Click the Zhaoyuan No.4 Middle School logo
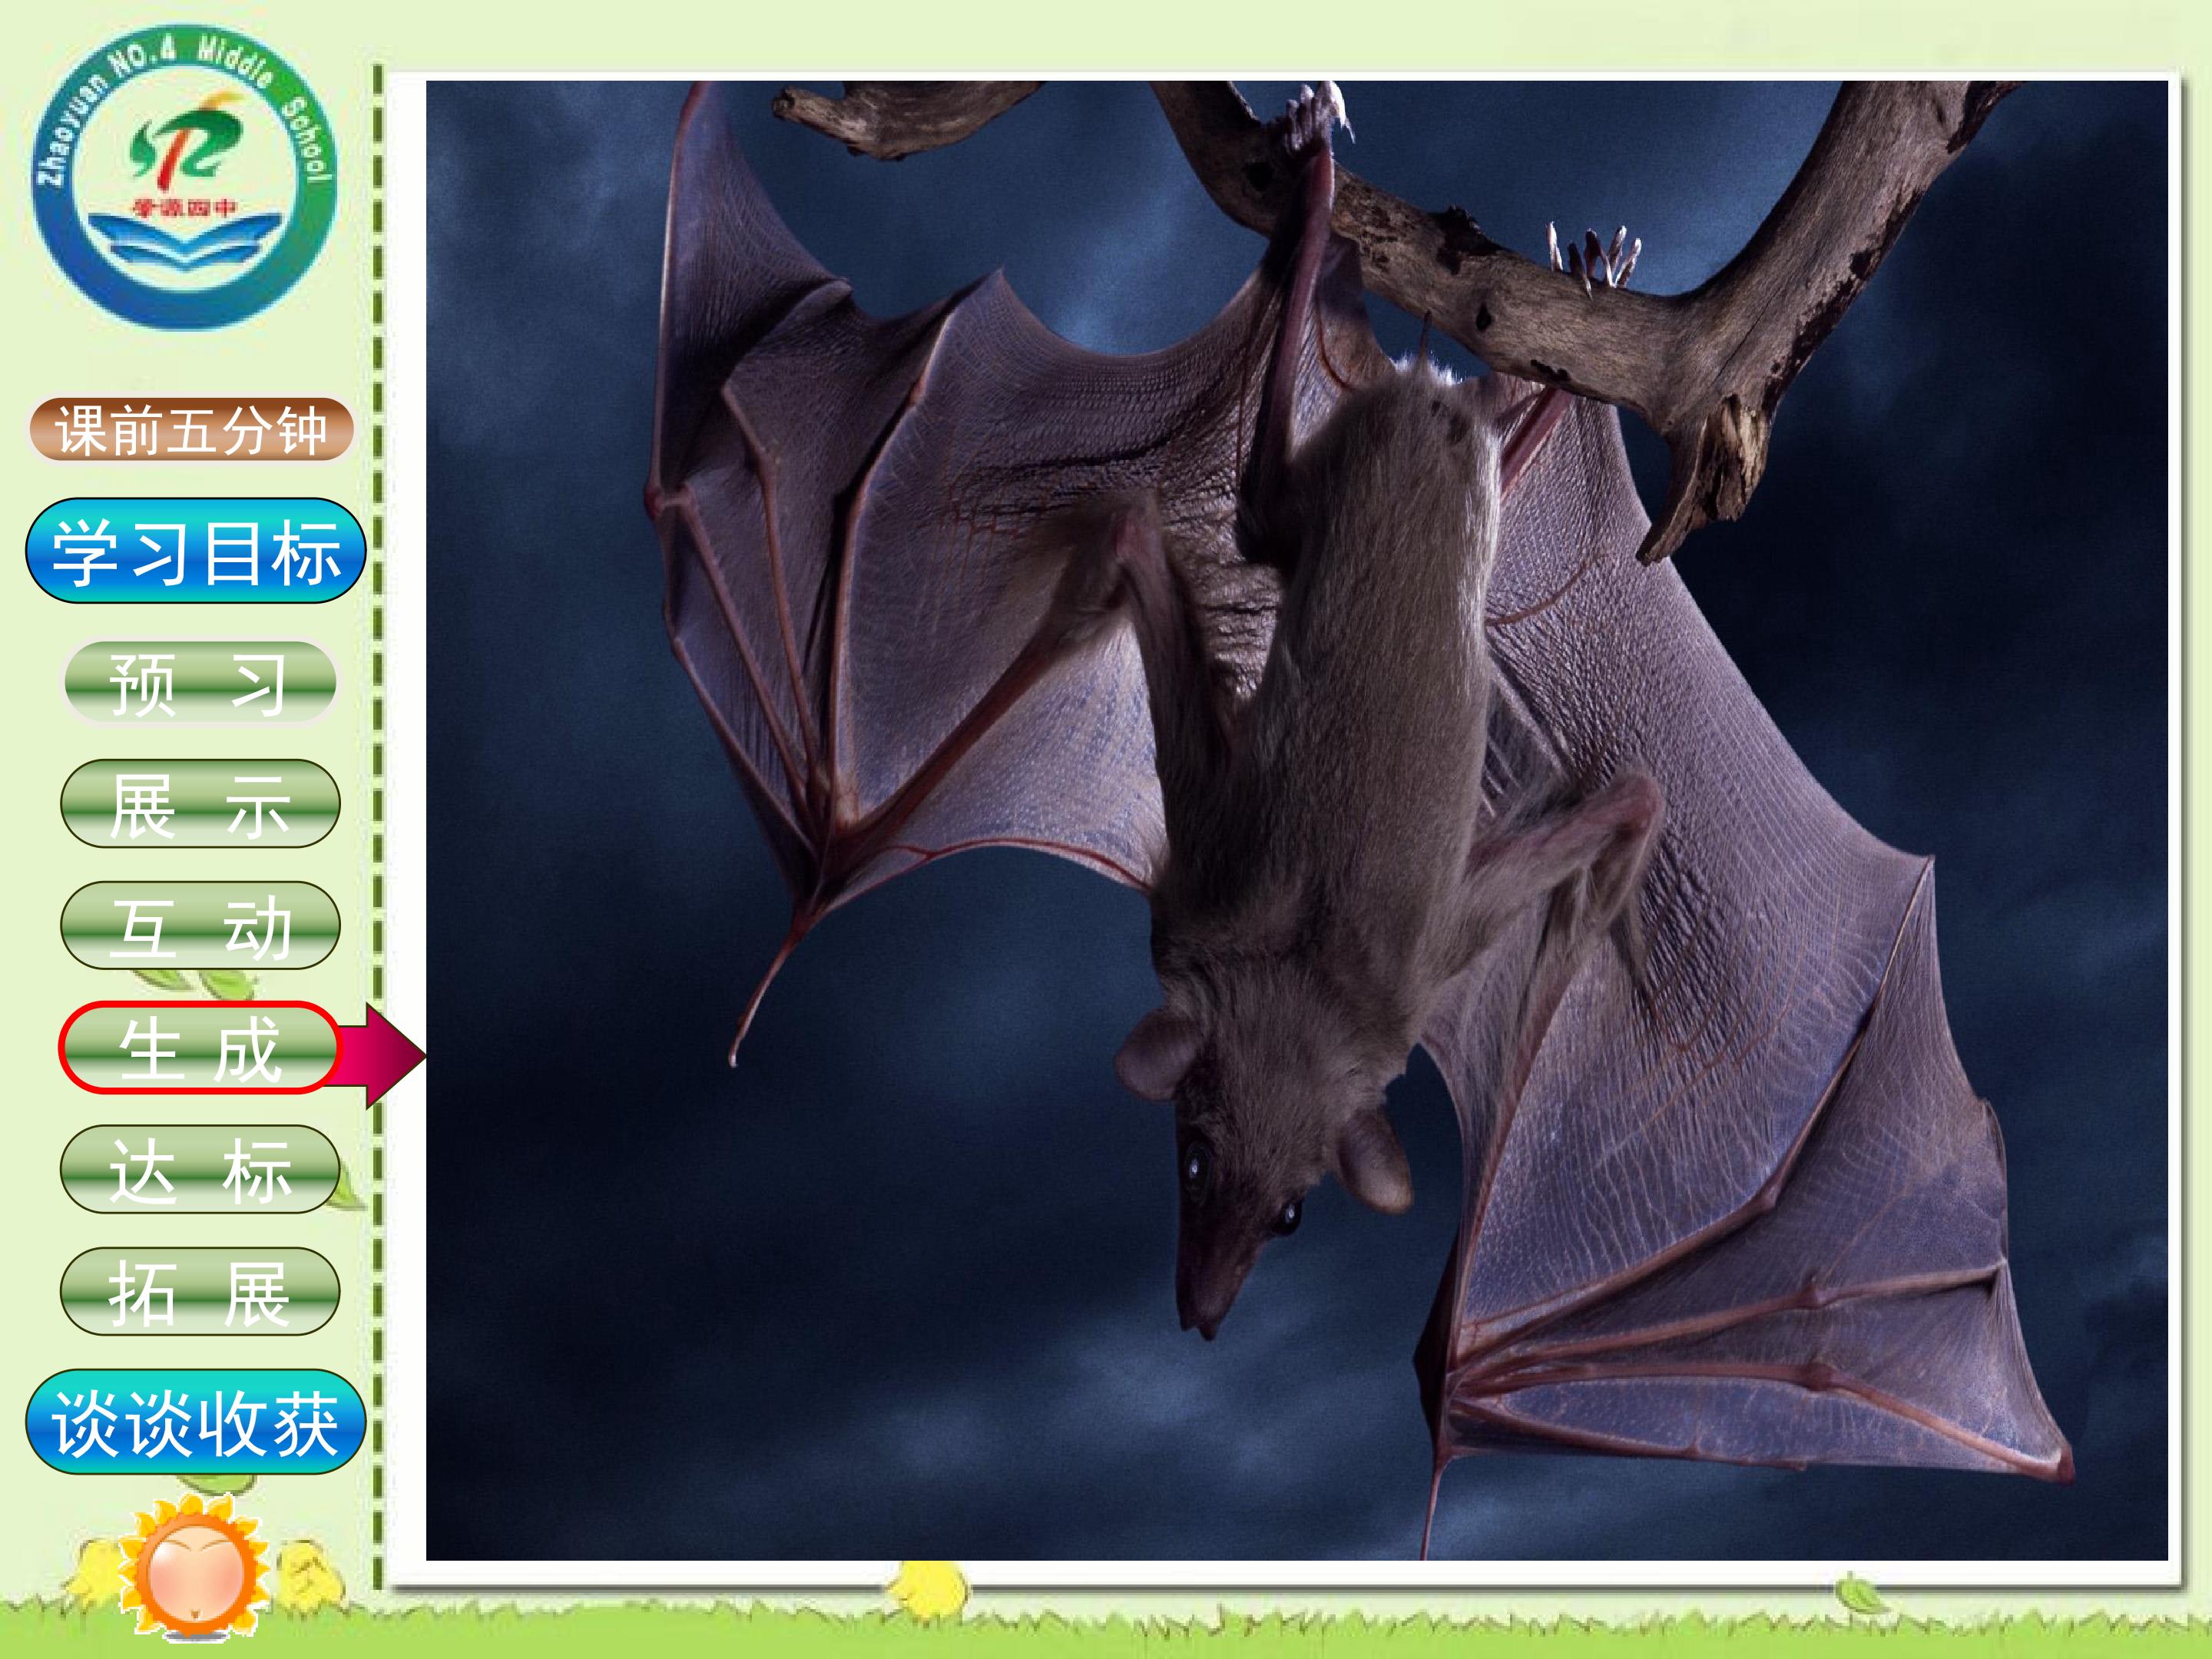Viewport: 2212px width, 1659px height. (x=184, y=176)
